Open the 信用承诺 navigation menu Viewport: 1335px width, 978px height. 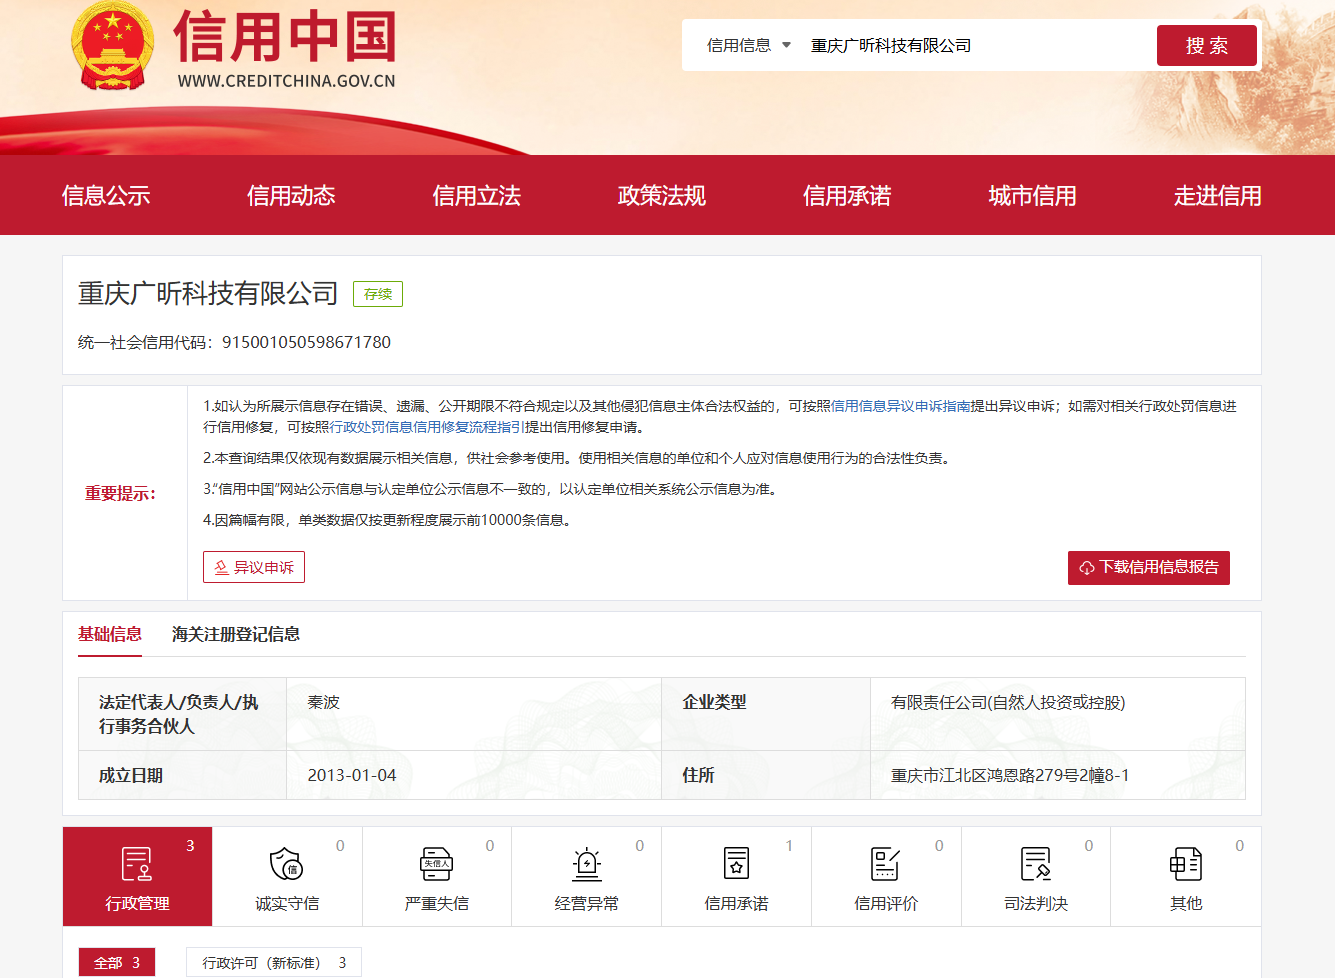(847, 196)
